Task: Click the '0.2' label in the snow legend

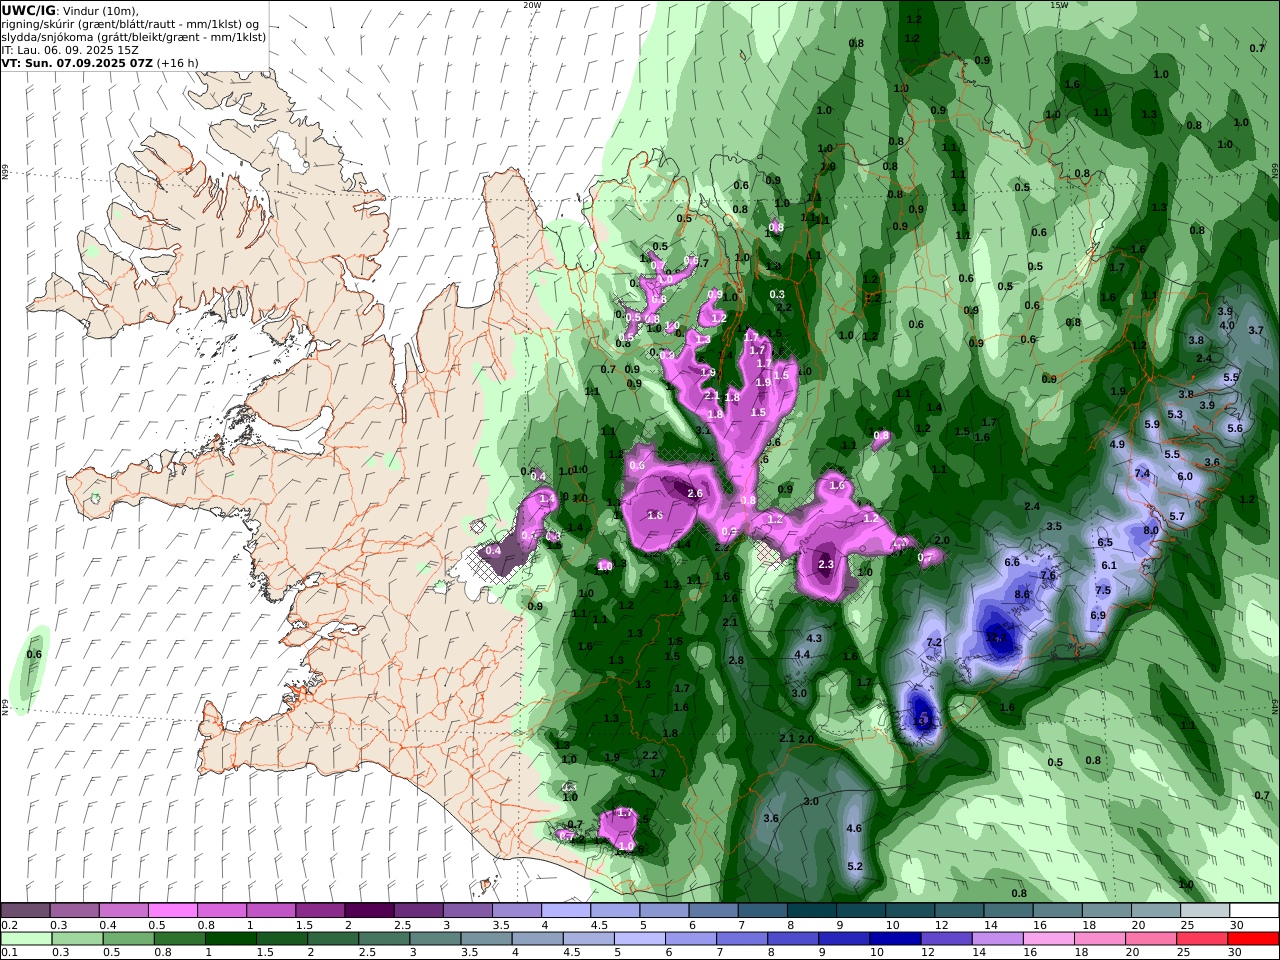Action: pyautogui.click(x=9, y=925)
